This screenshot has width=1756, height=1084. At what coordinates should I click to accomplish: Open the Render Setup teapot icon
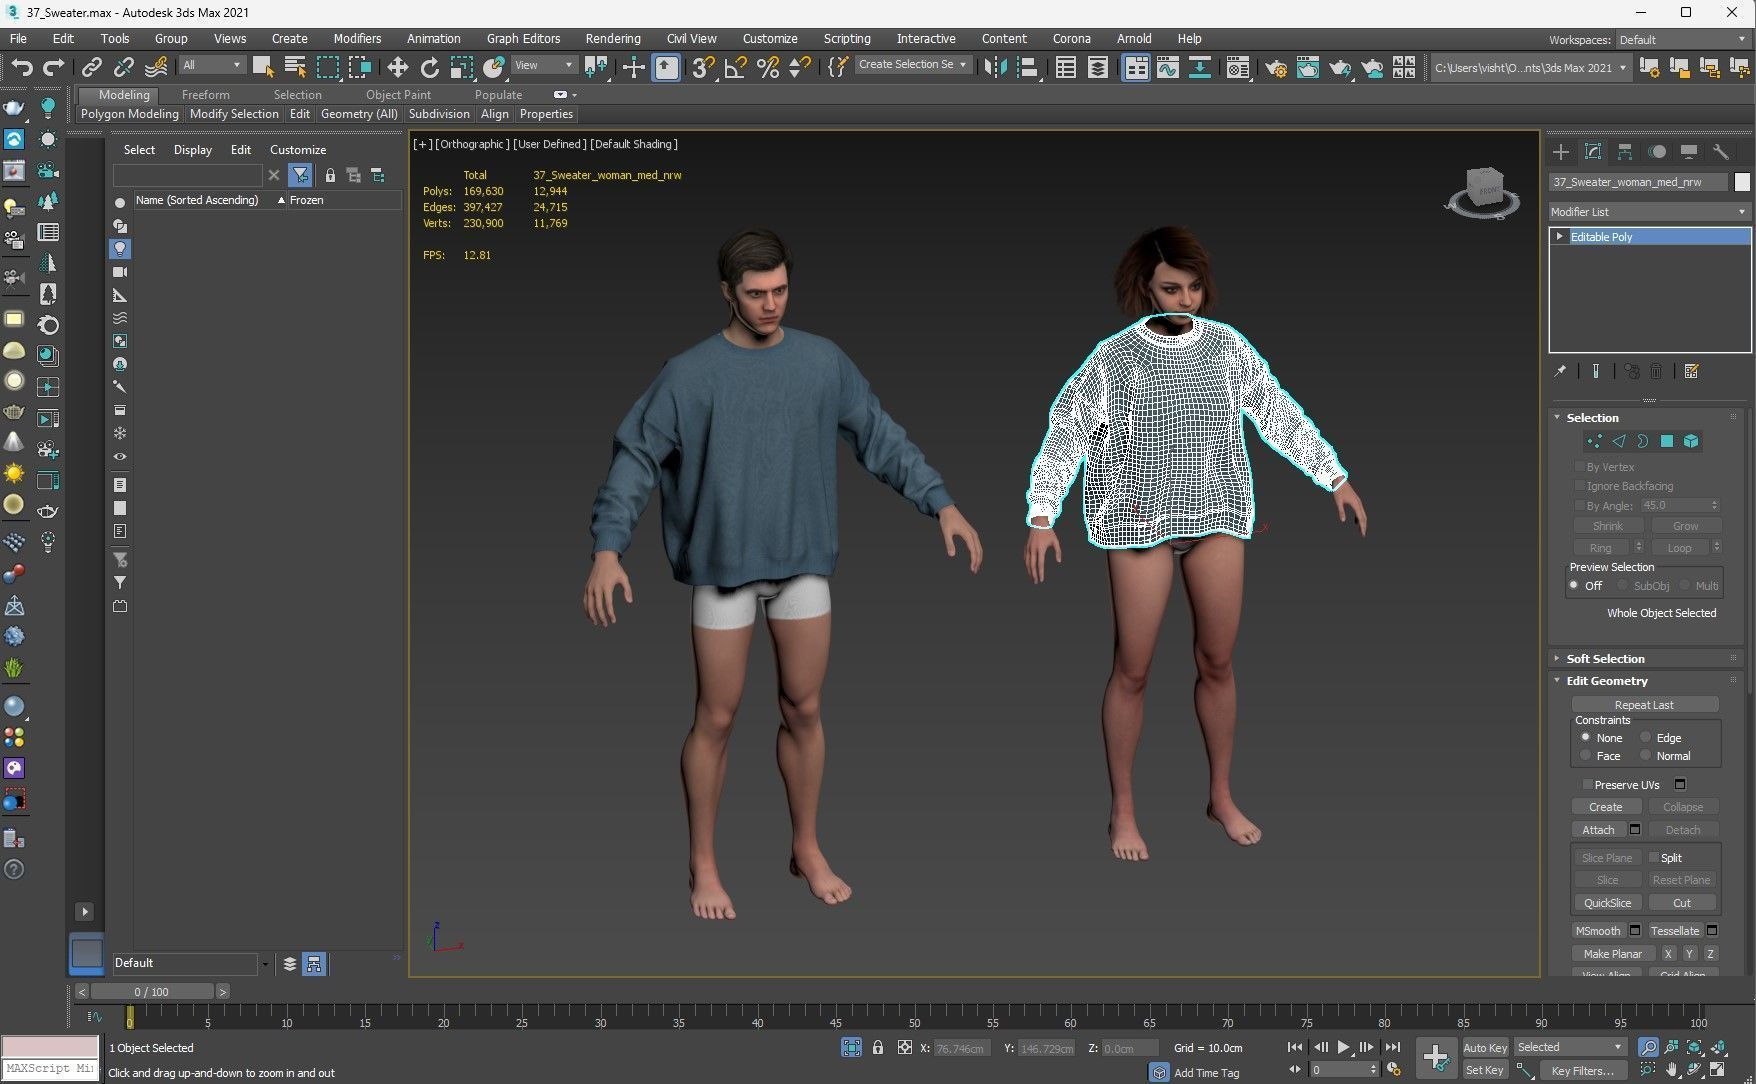[x=1276, y=67]
